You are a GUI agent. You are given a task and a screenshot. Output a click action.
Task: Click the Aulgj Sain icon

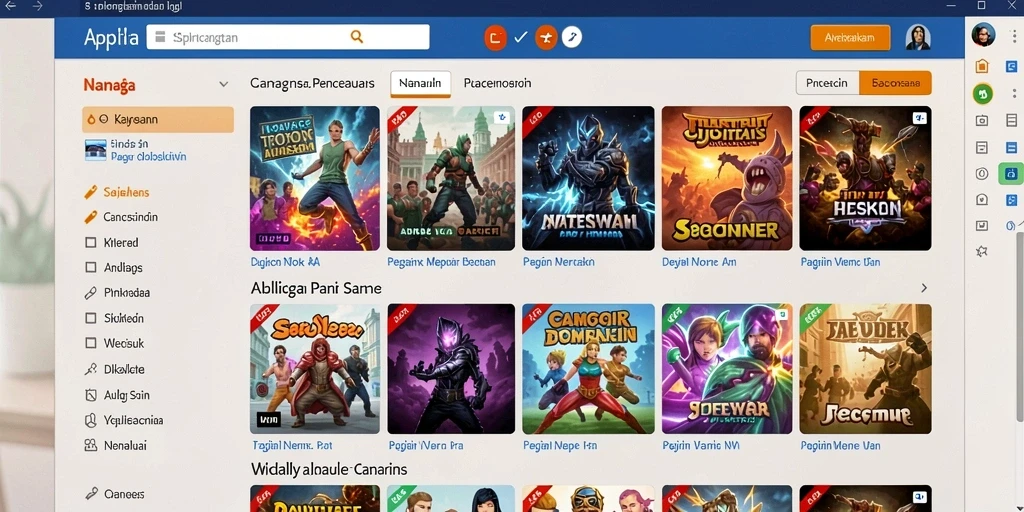tap(91, 395)
